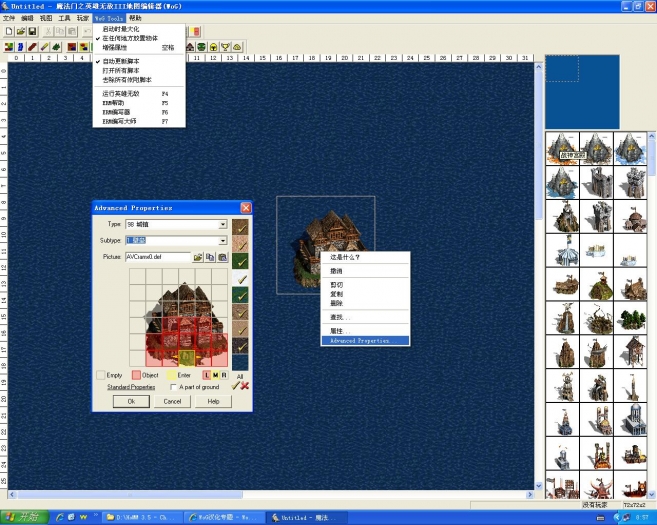
Task: Close the Advanced Properties dialog
Action: [246, 208]
